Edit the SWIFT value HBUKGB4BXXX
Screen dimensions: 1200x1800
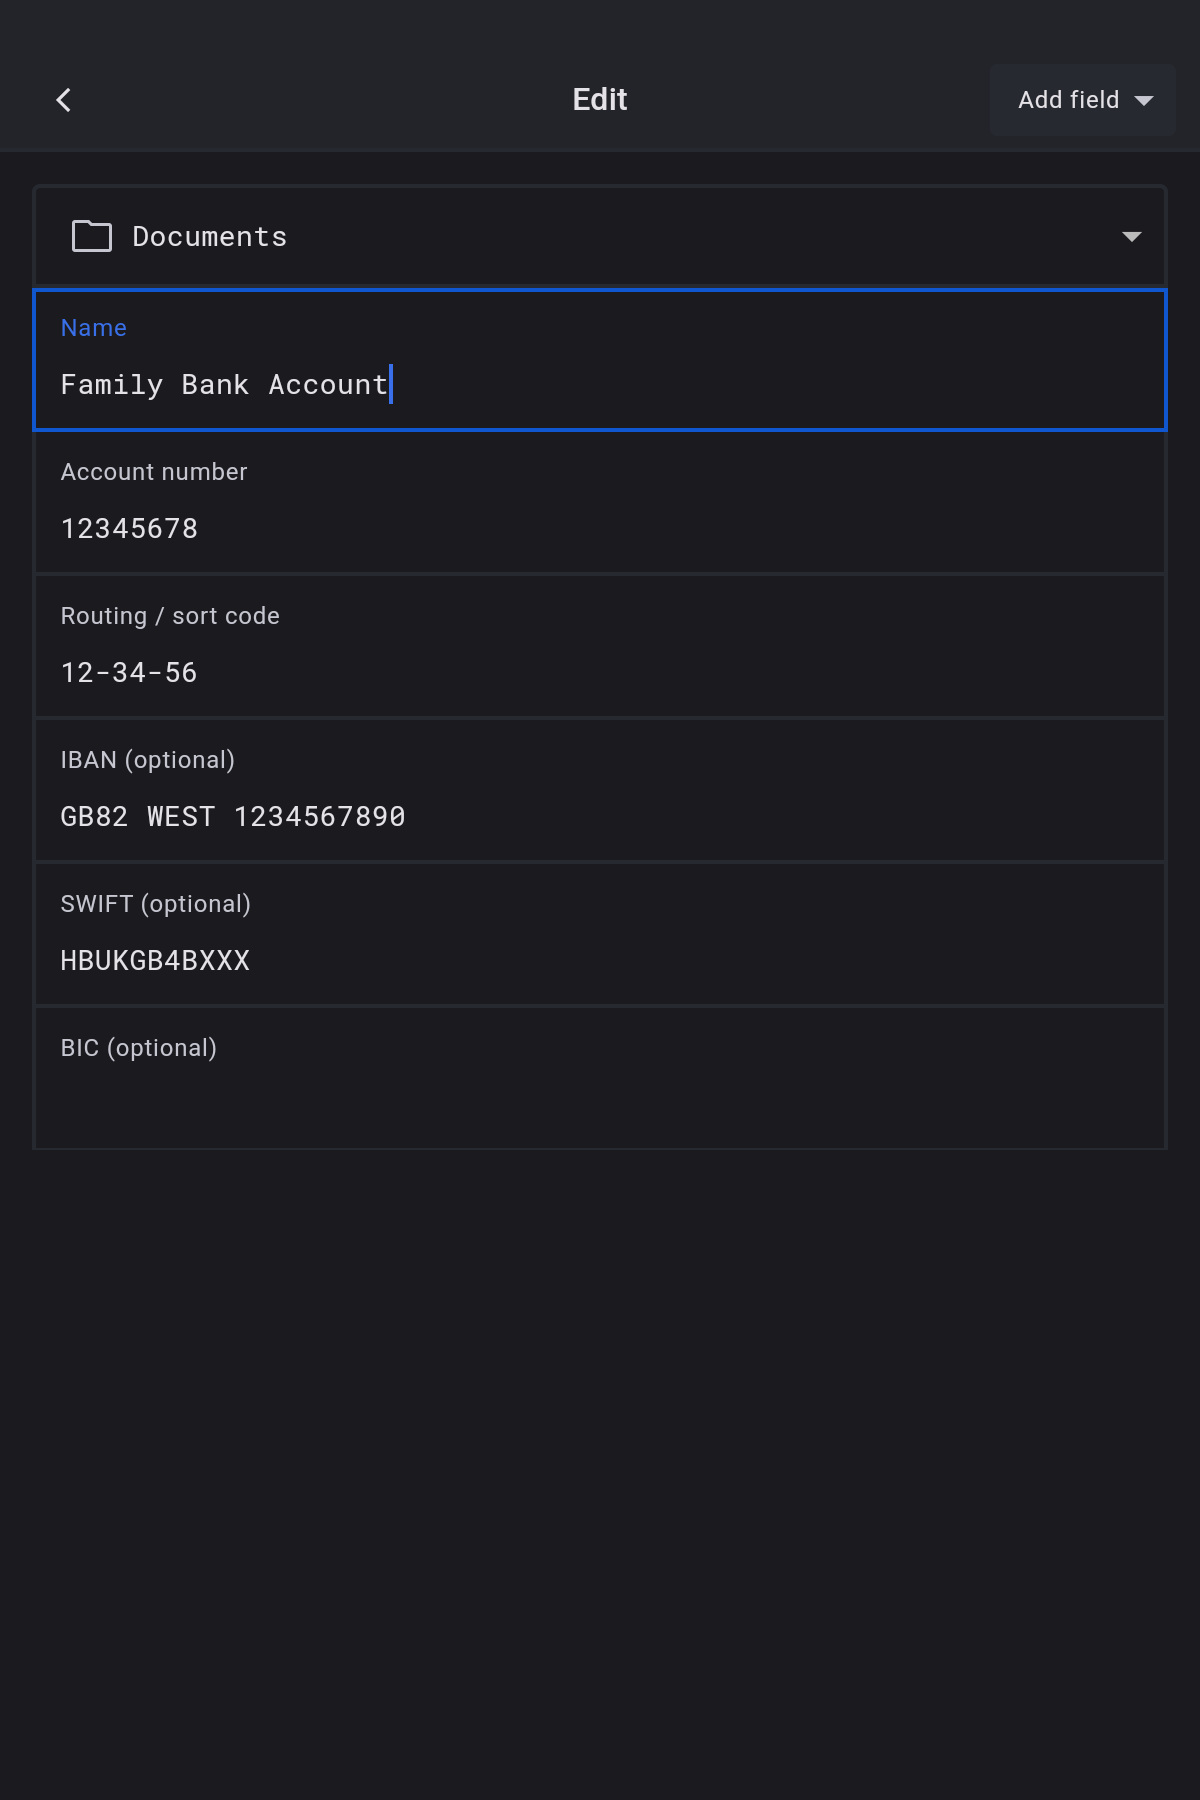pos(155,961)
